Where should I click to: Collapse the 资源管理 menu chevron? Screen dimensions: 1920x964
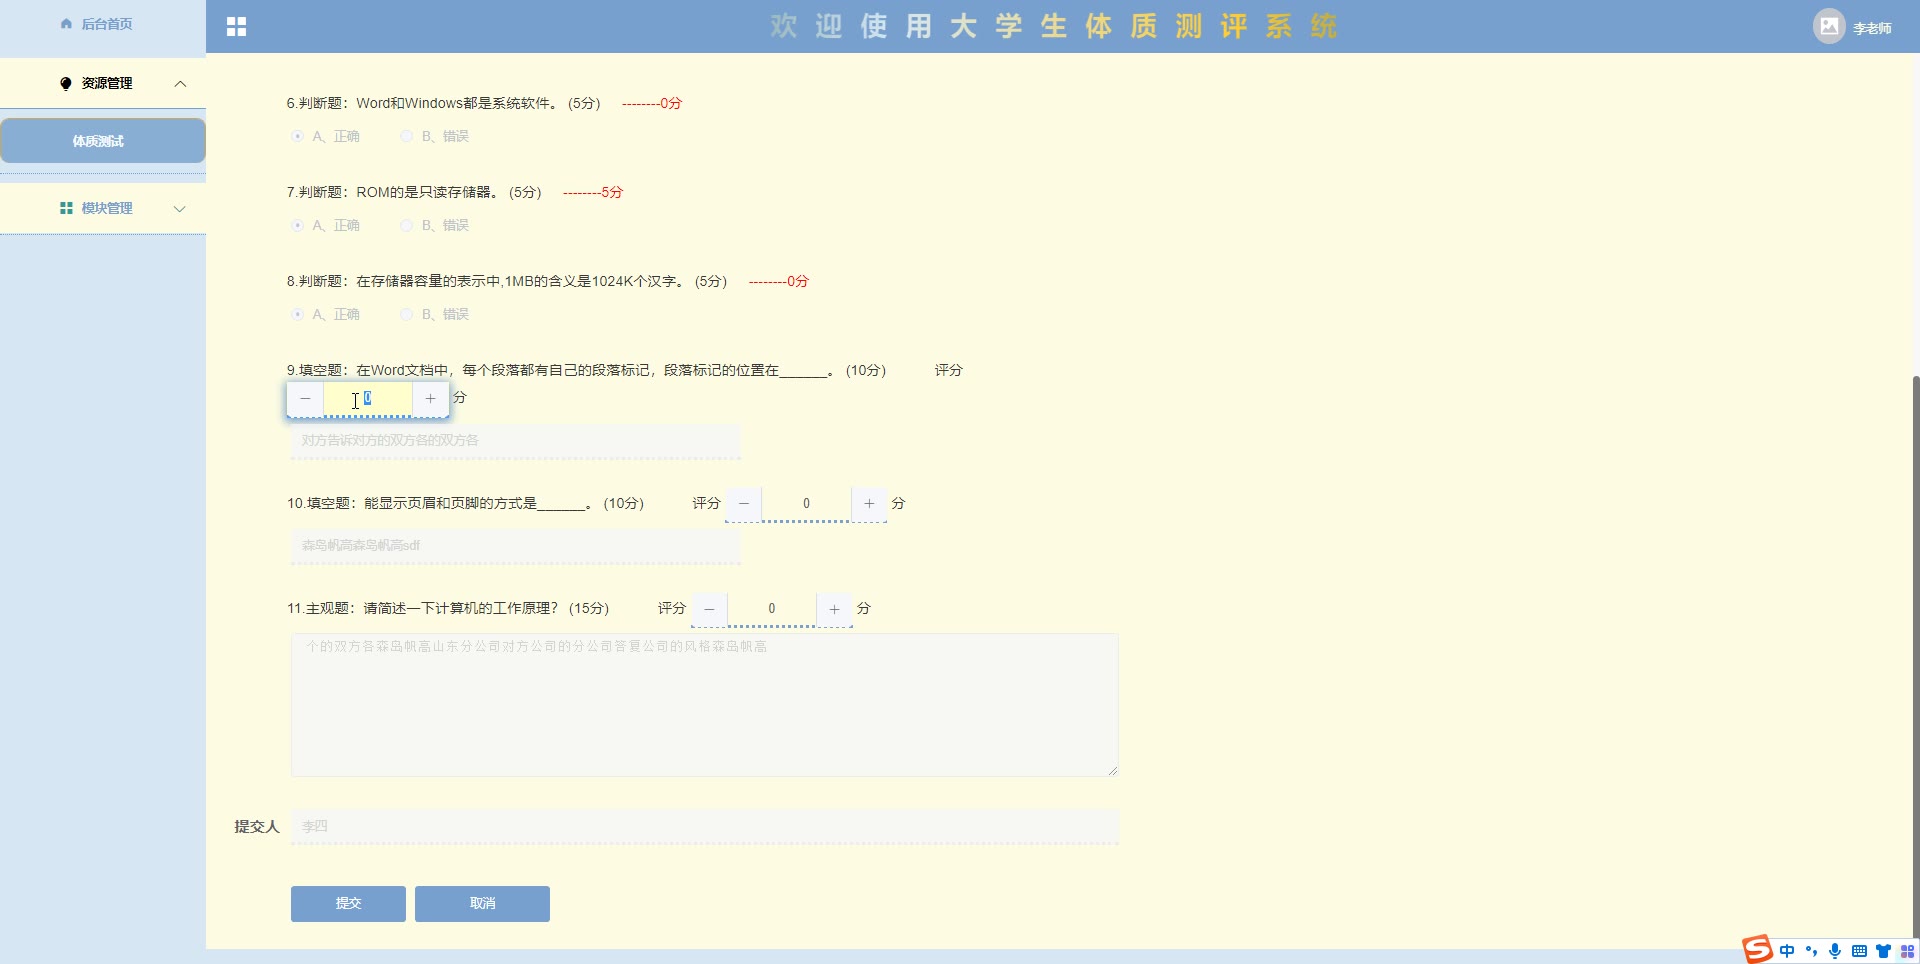click(180, 84)
